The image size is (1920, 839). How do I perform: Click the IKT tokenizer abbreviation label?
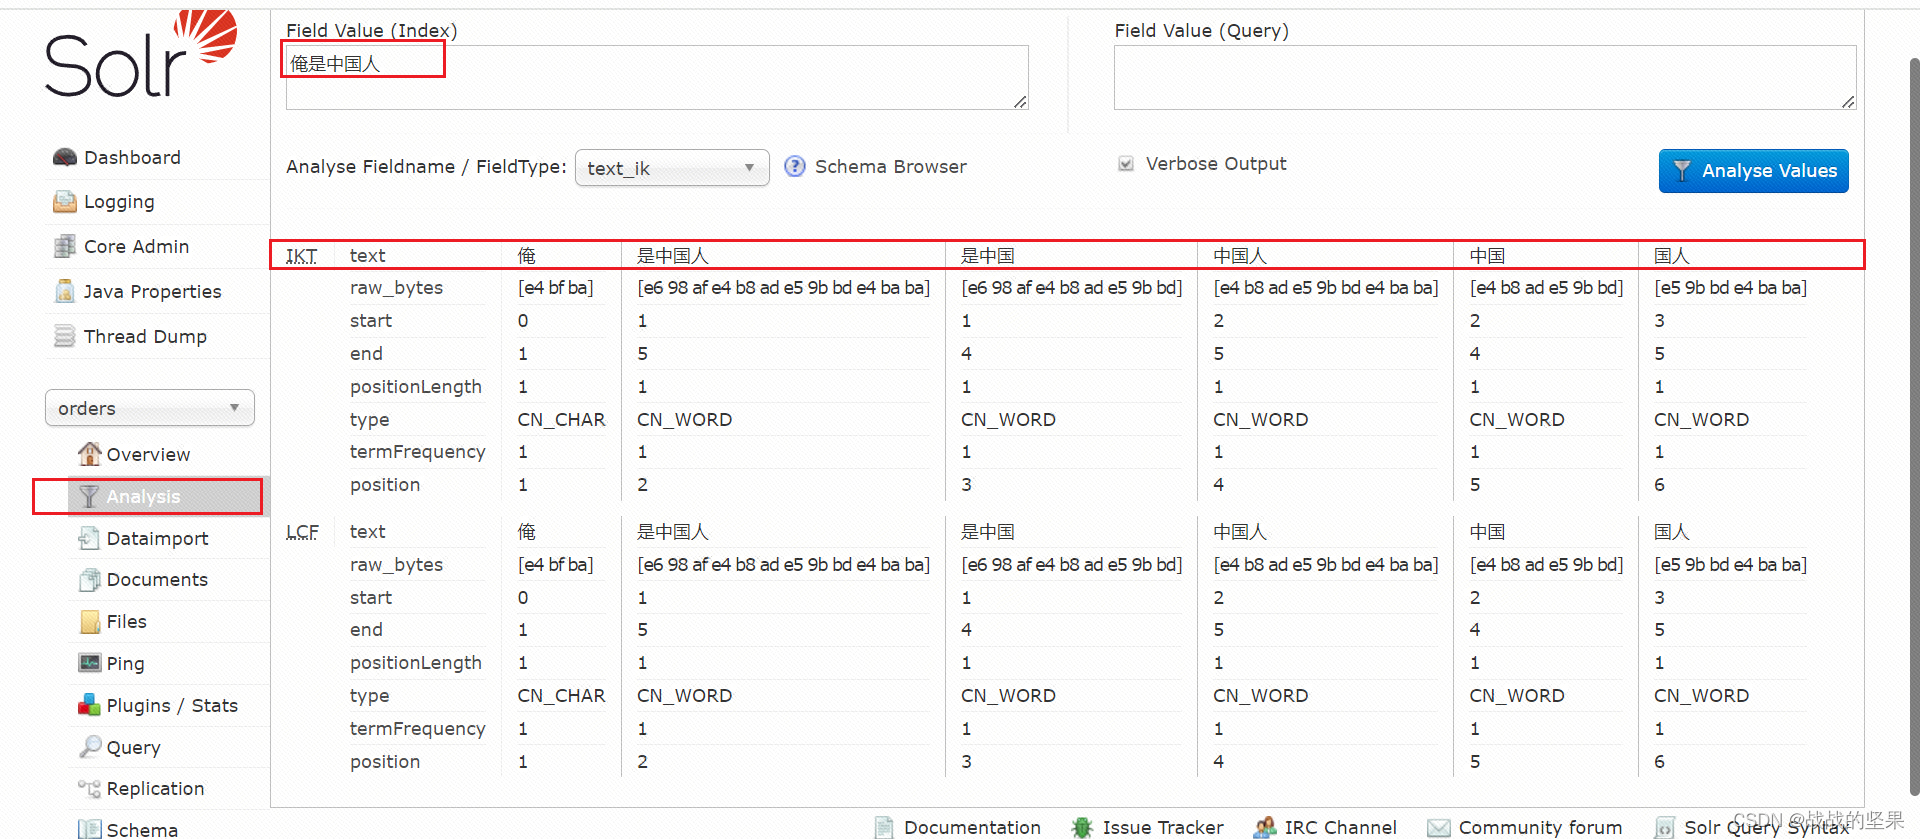(x=302, y=256)
